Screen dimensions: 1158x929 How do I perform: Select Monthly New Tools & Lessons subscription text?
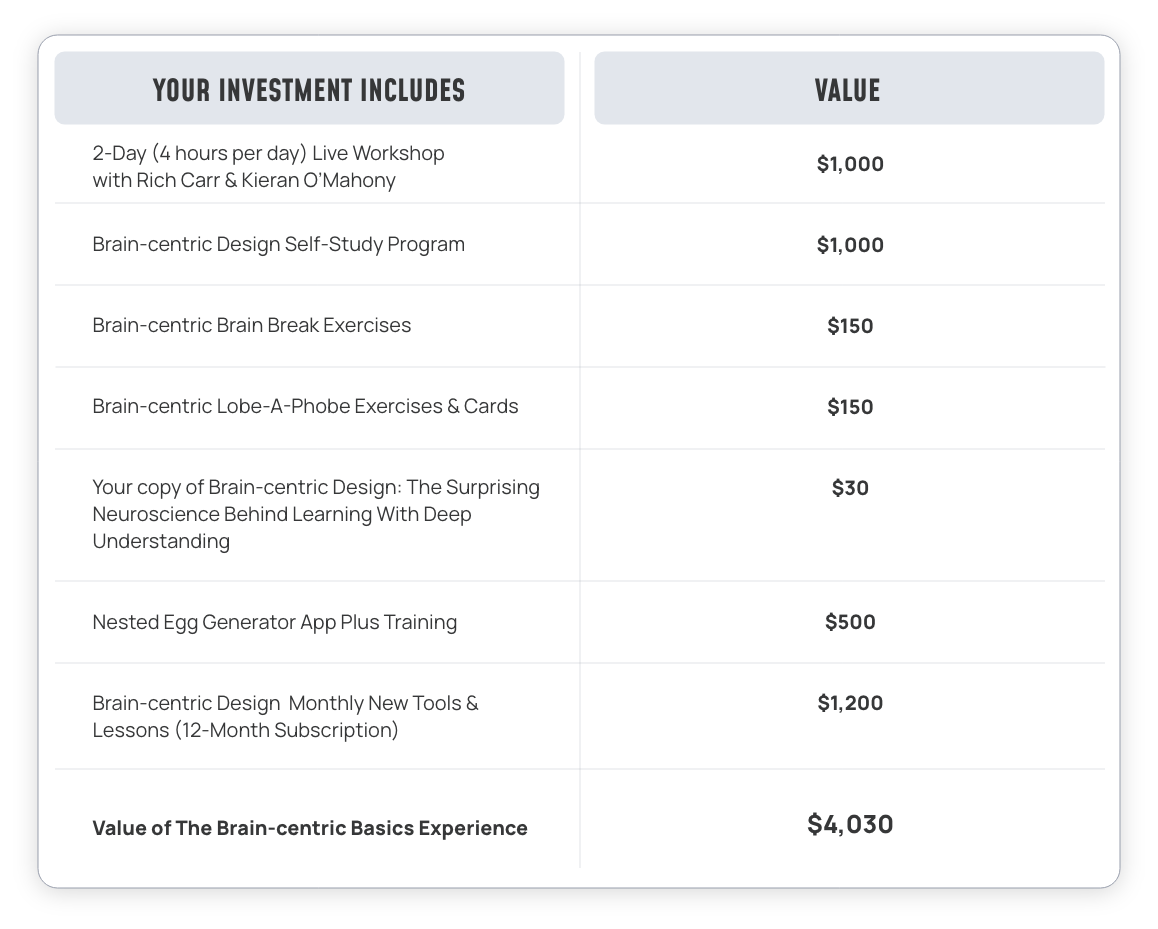[285, 716]
